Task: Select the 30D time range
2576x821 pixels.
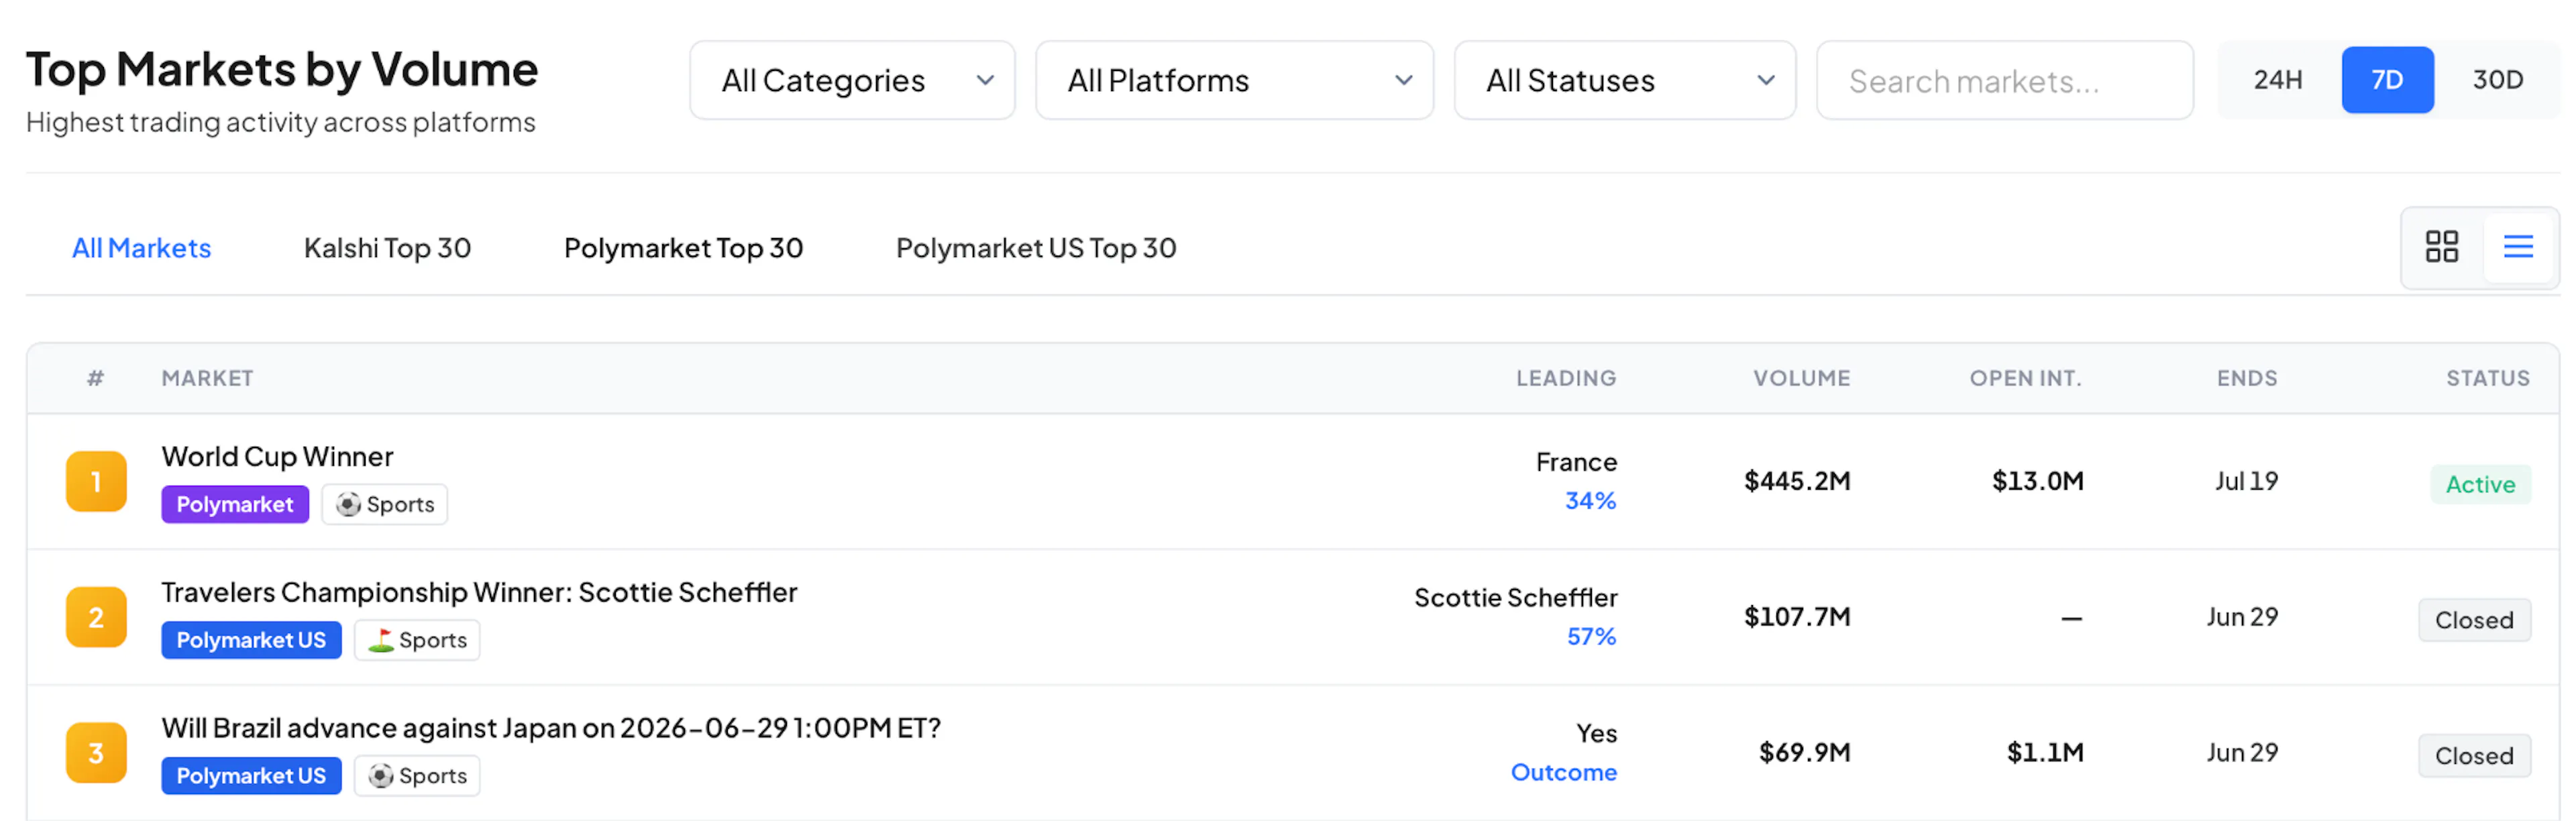Action: click(2497, 80)
